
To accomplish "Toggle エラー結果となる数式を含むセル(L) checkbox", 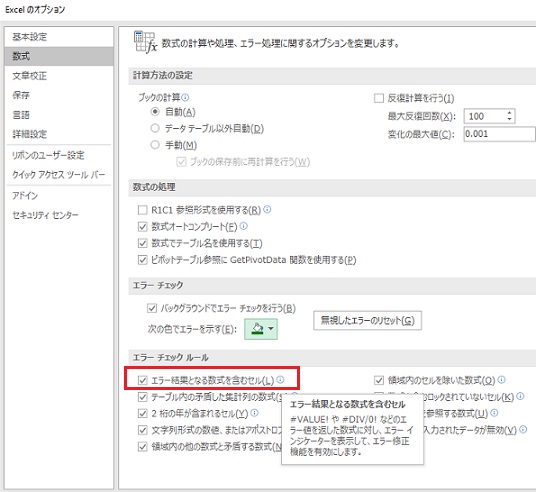I will coord(143,380).
